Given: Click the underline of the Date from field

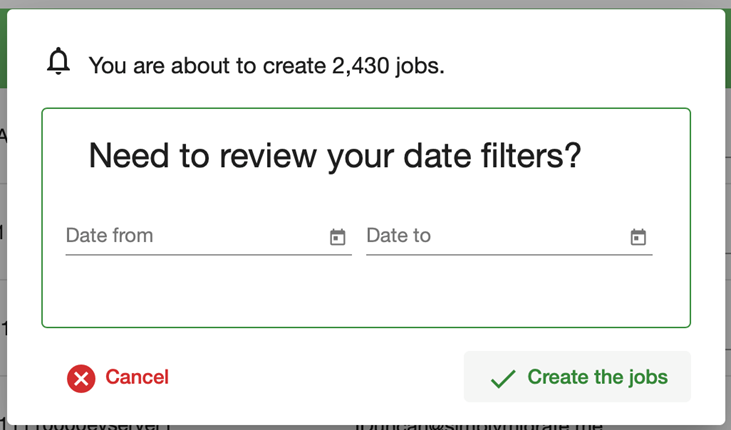Looking at the screenshot, I should [x=208, y=254].
